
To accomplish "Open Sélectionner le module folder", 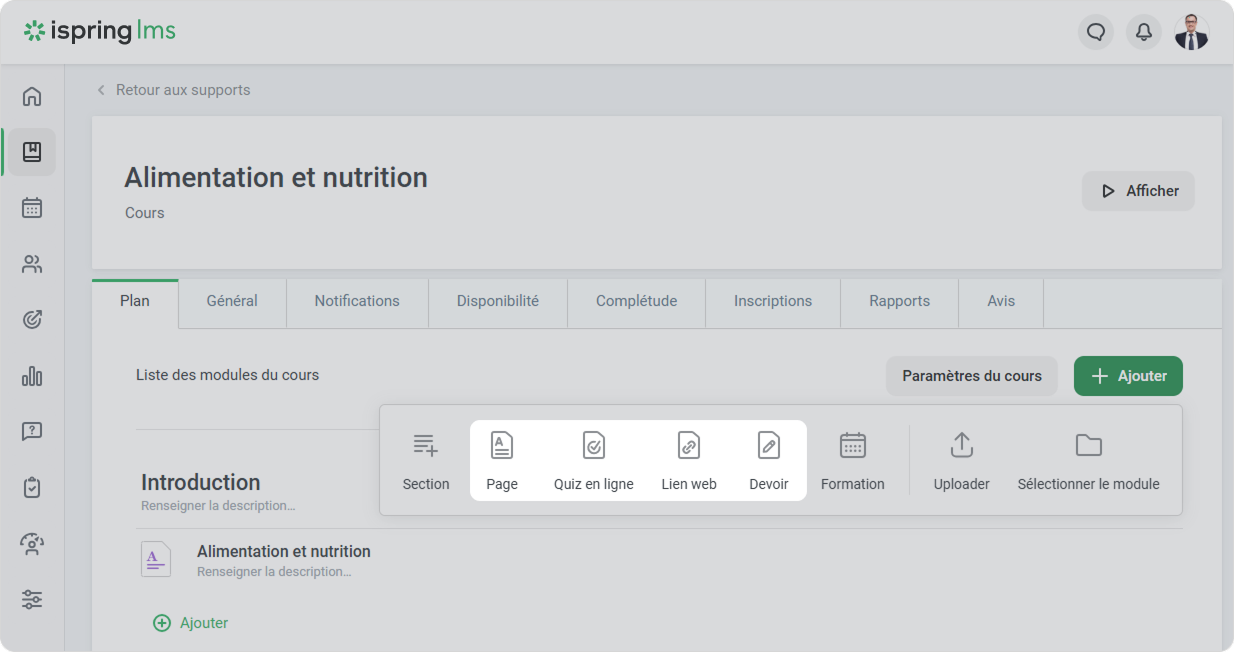I will 1088,446.
